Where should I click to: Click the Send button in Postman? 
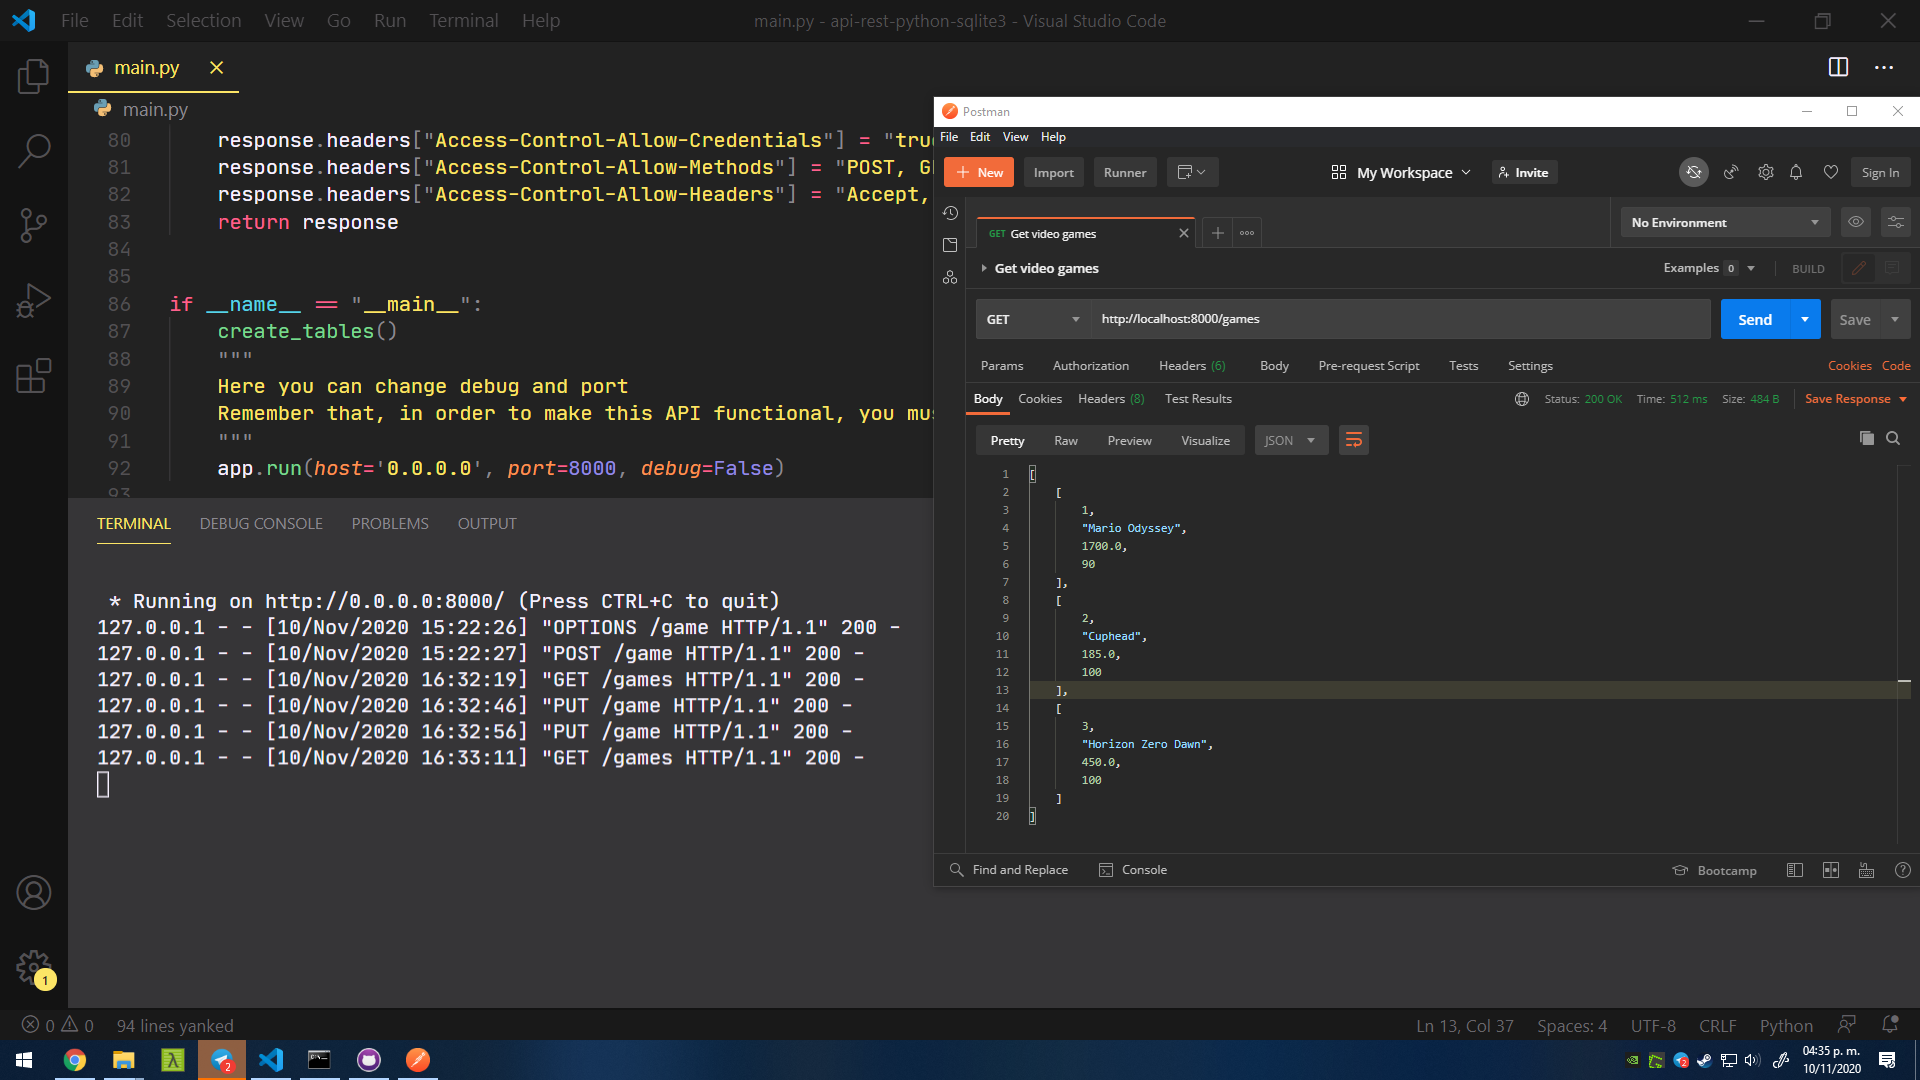[1754, 319]
